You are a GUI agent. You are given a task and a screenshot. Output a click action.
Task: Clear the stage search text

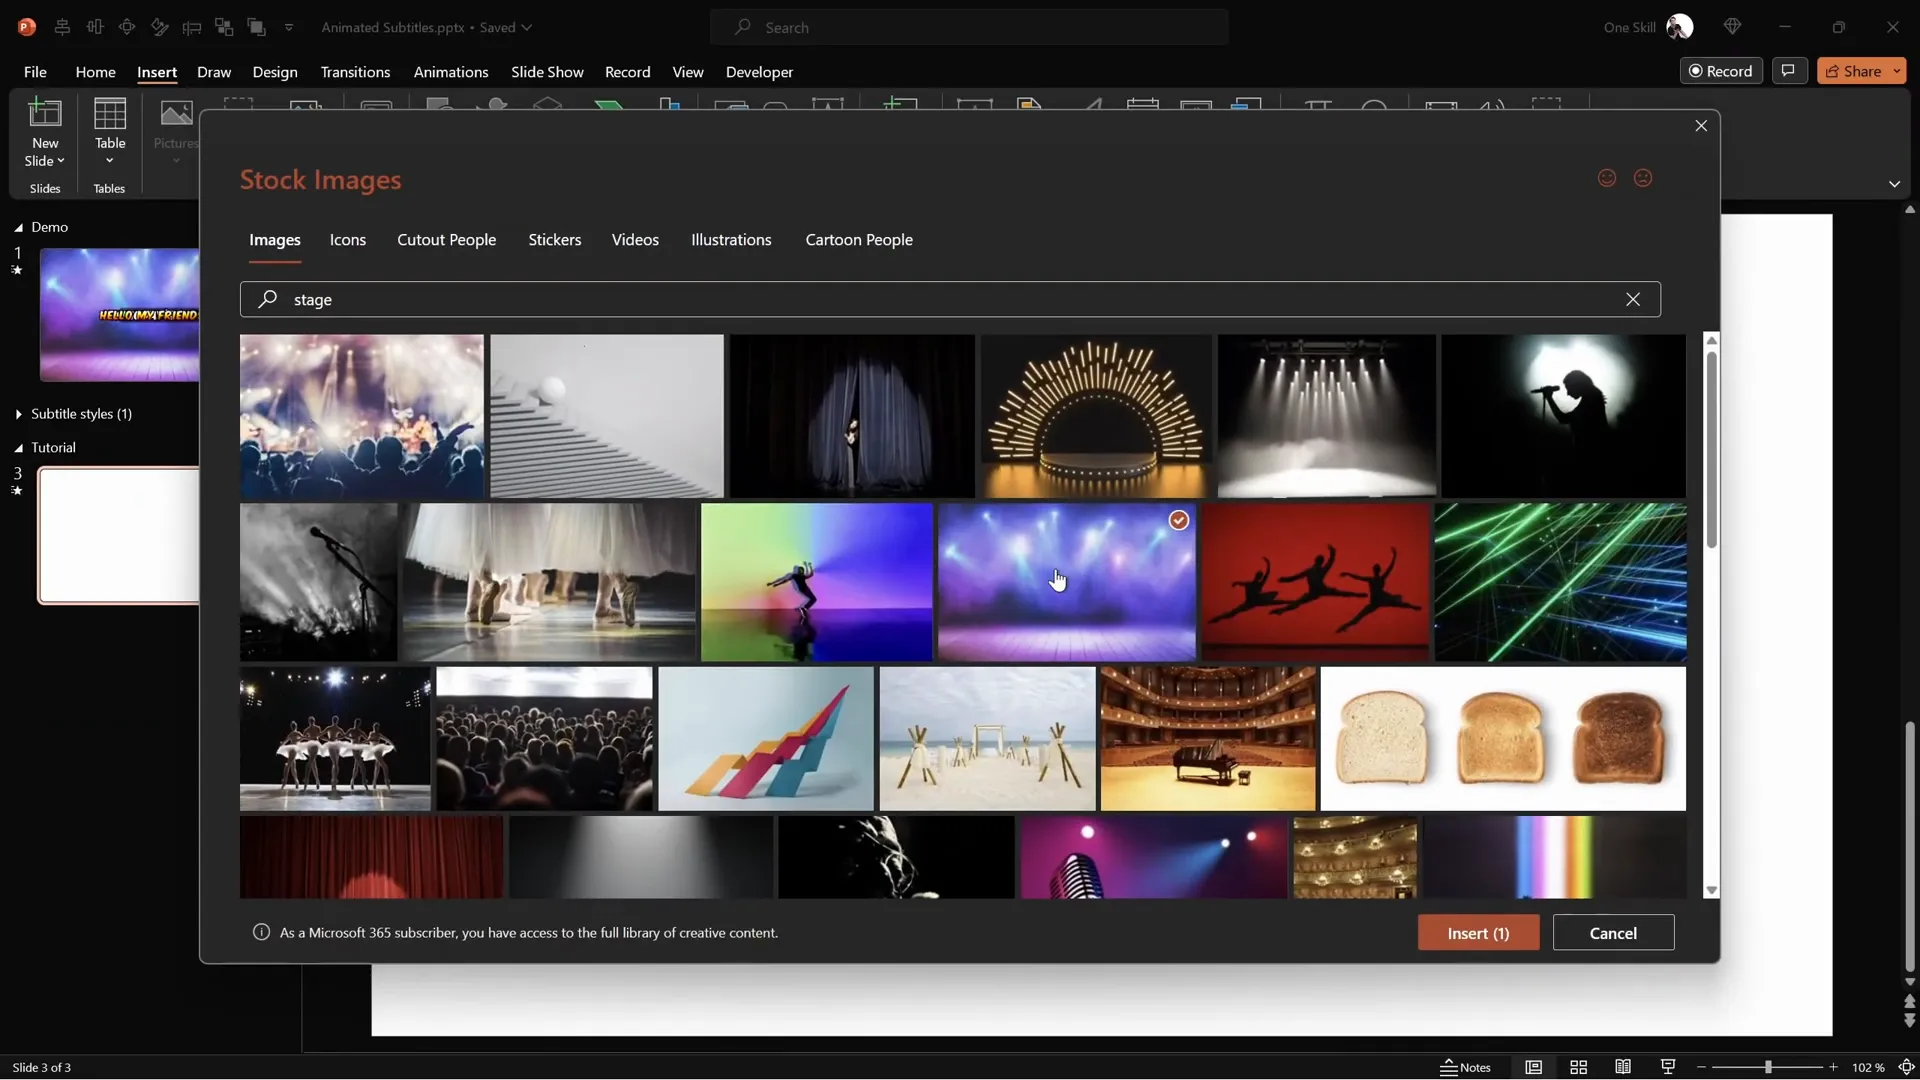tap(1633, 299)
